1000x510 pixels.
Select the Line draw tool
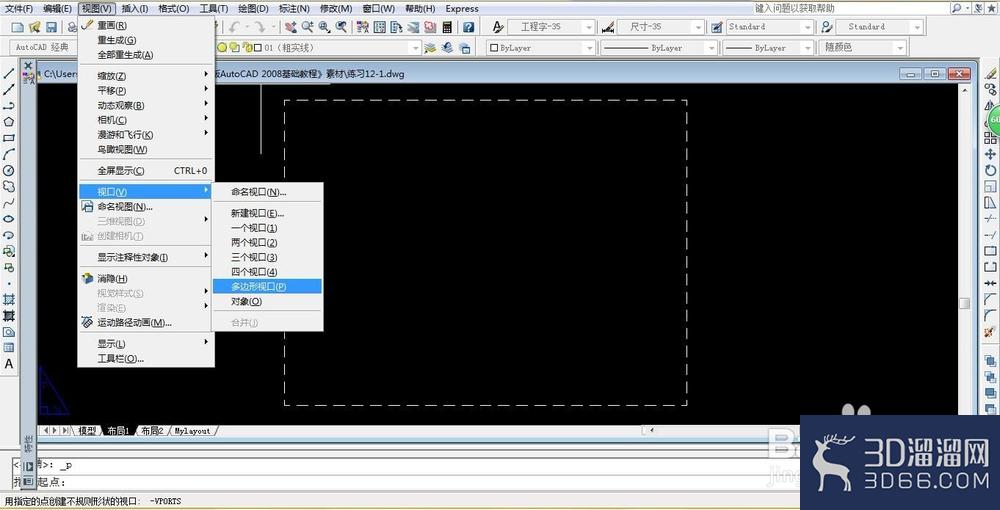[x=9, y=74]
